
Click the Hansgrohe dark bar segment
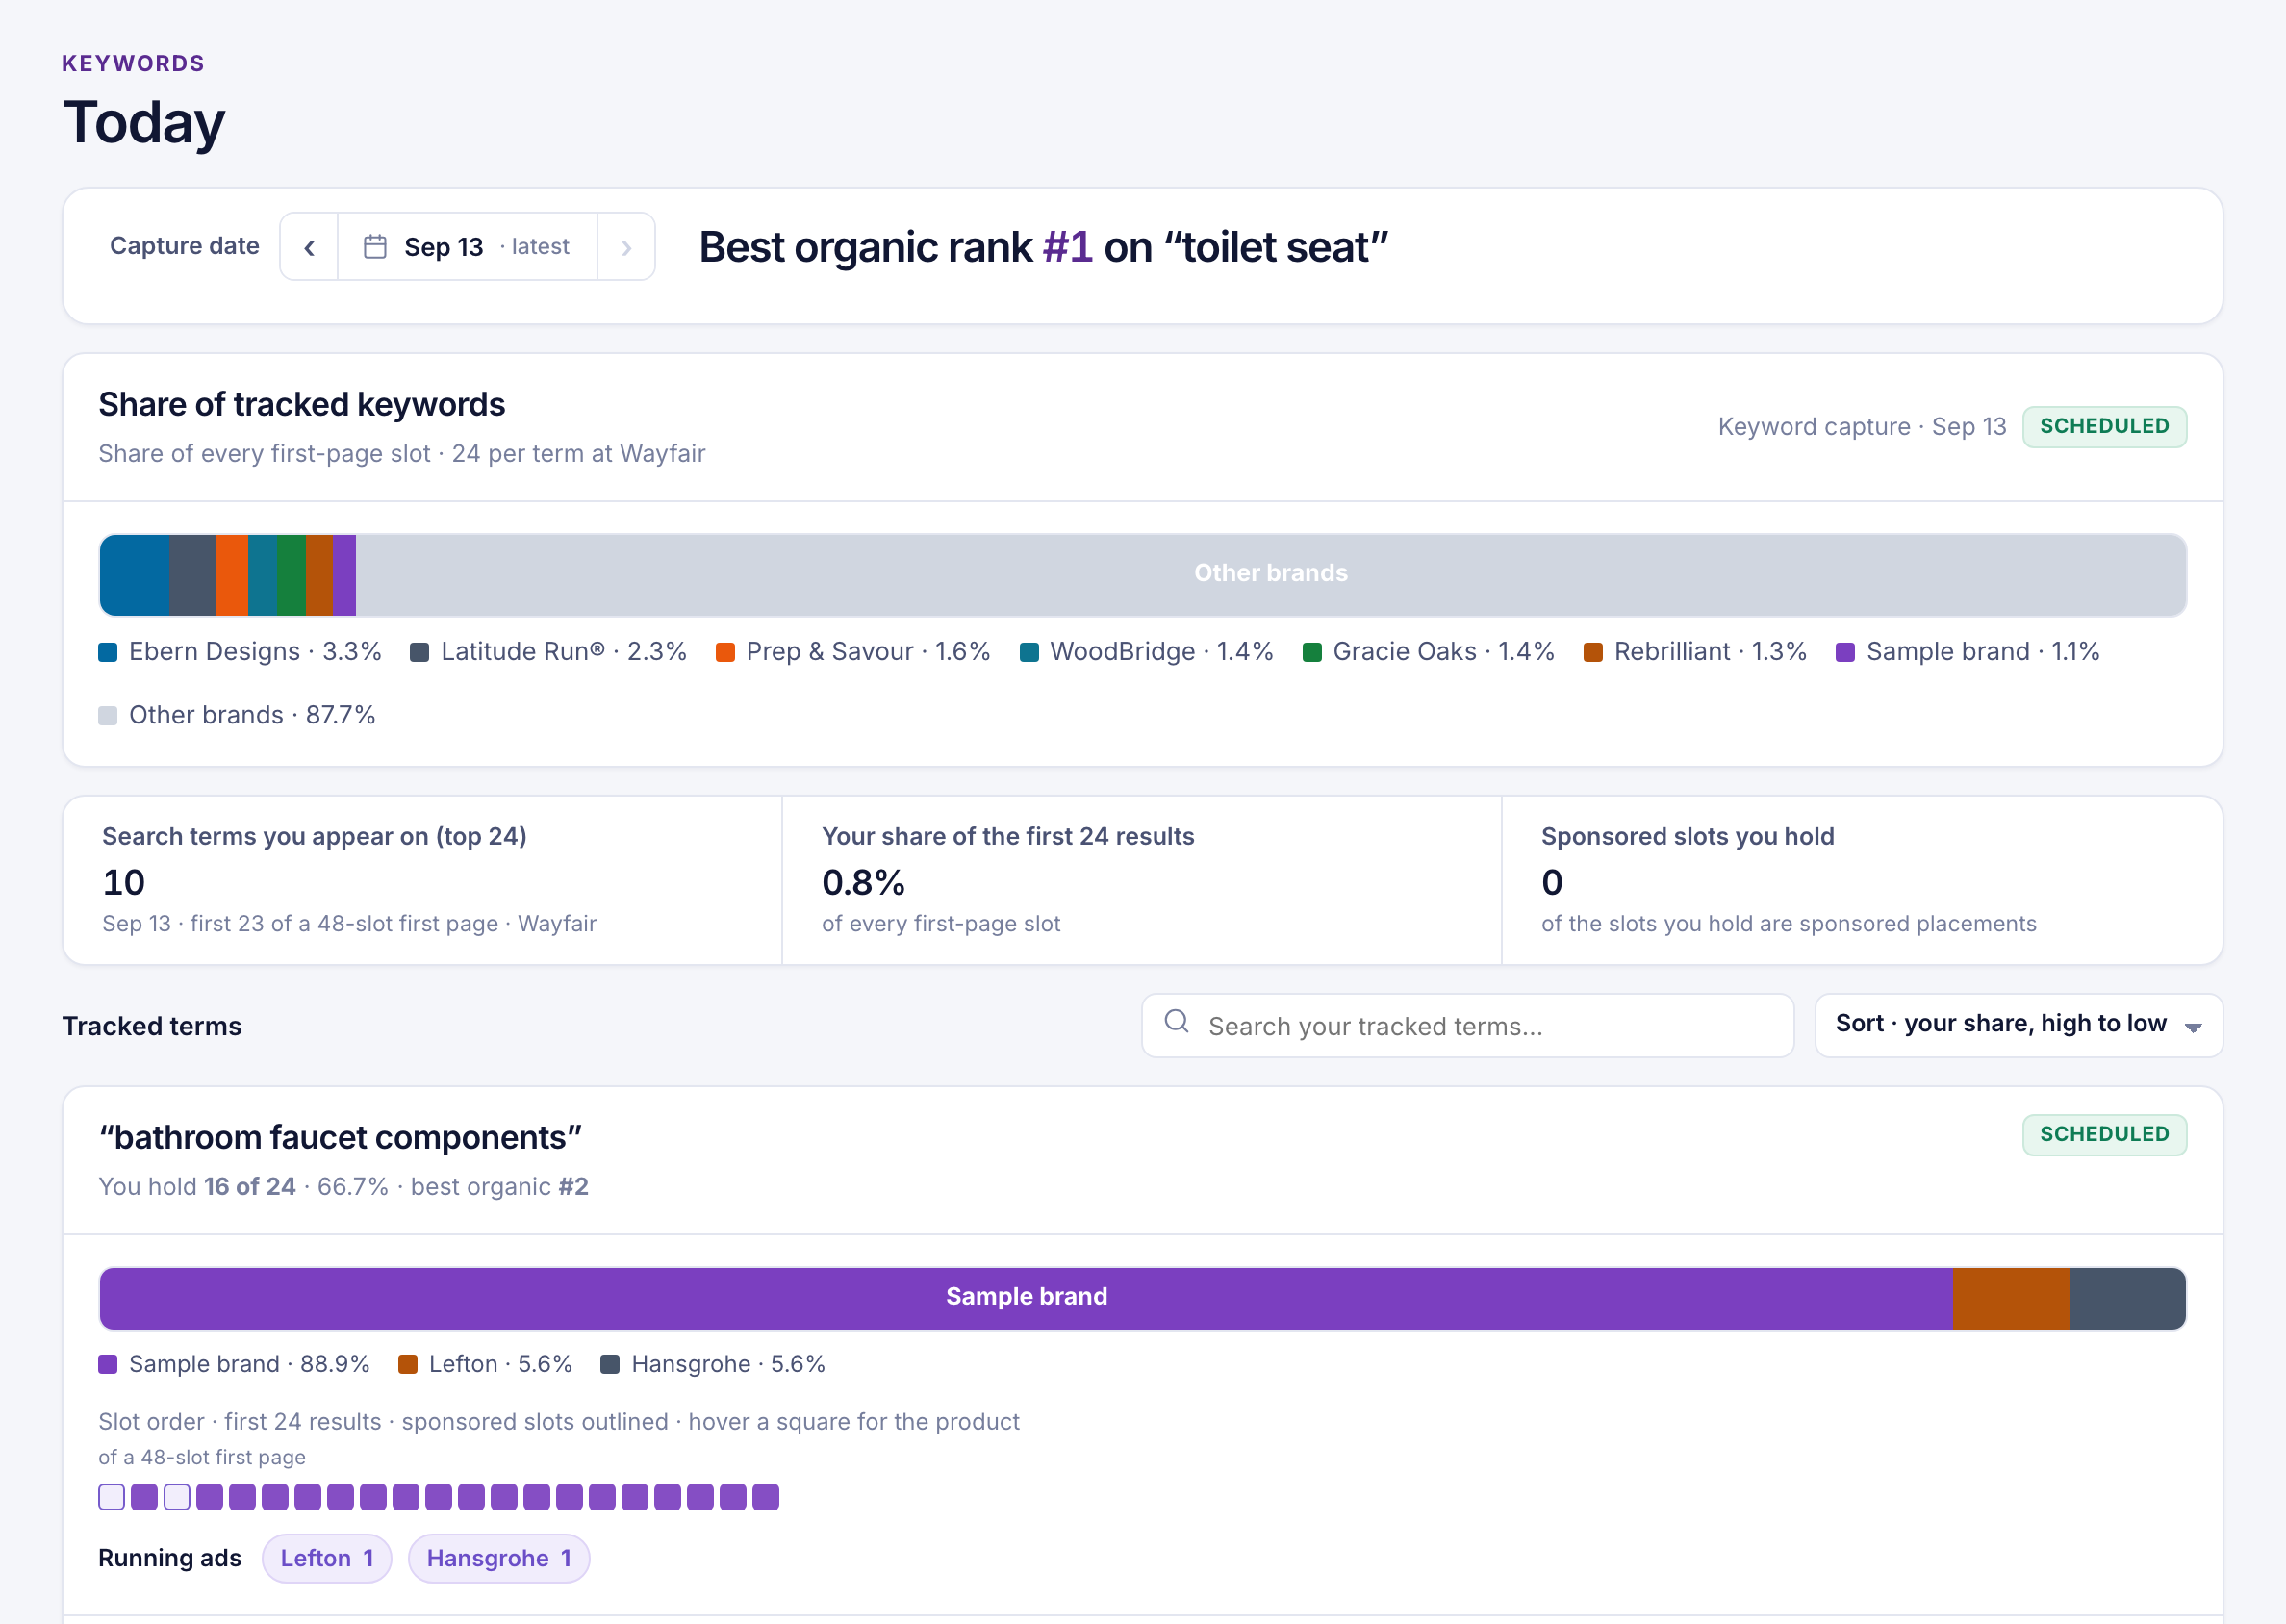click(x=2128, y=1298)
